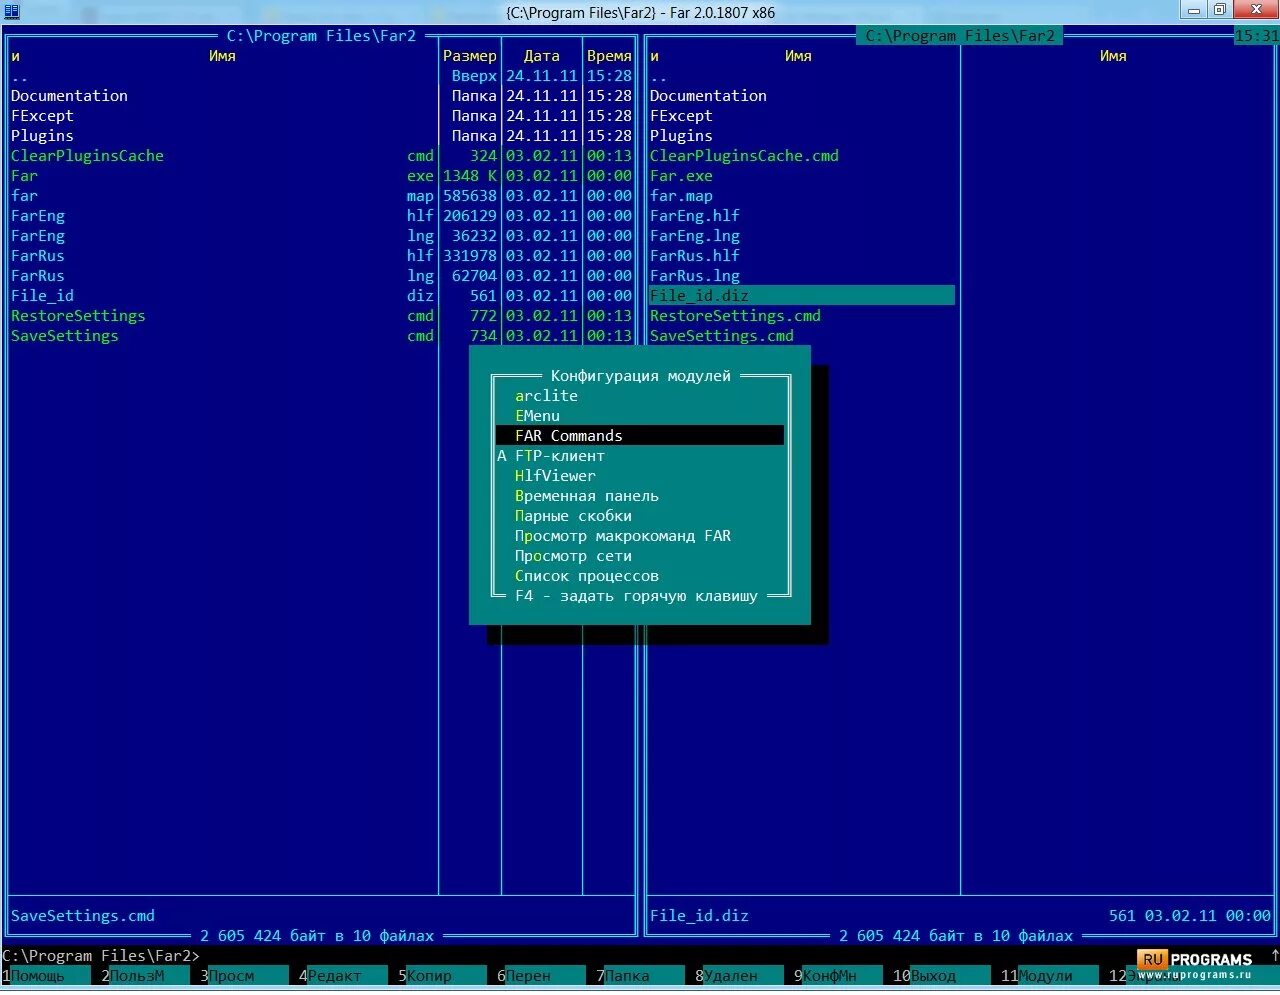Click left panel path title C:\Program Files\Far2
1280x995 pixels.
tap(321, 36)
